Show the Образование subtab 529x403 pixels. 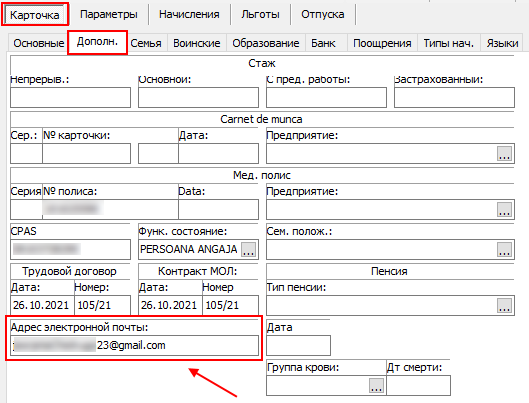point(266,43)
